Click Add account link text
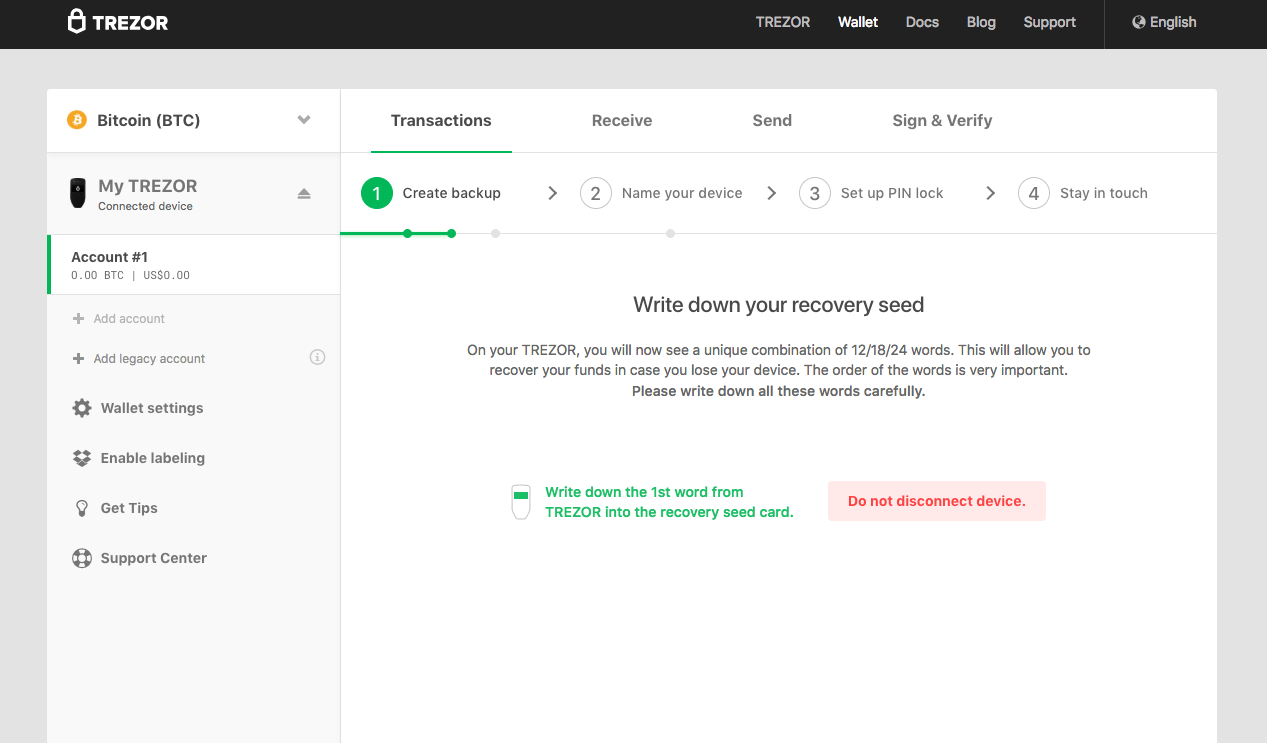This screenshot has height=743, width=1267. [129, 319]
